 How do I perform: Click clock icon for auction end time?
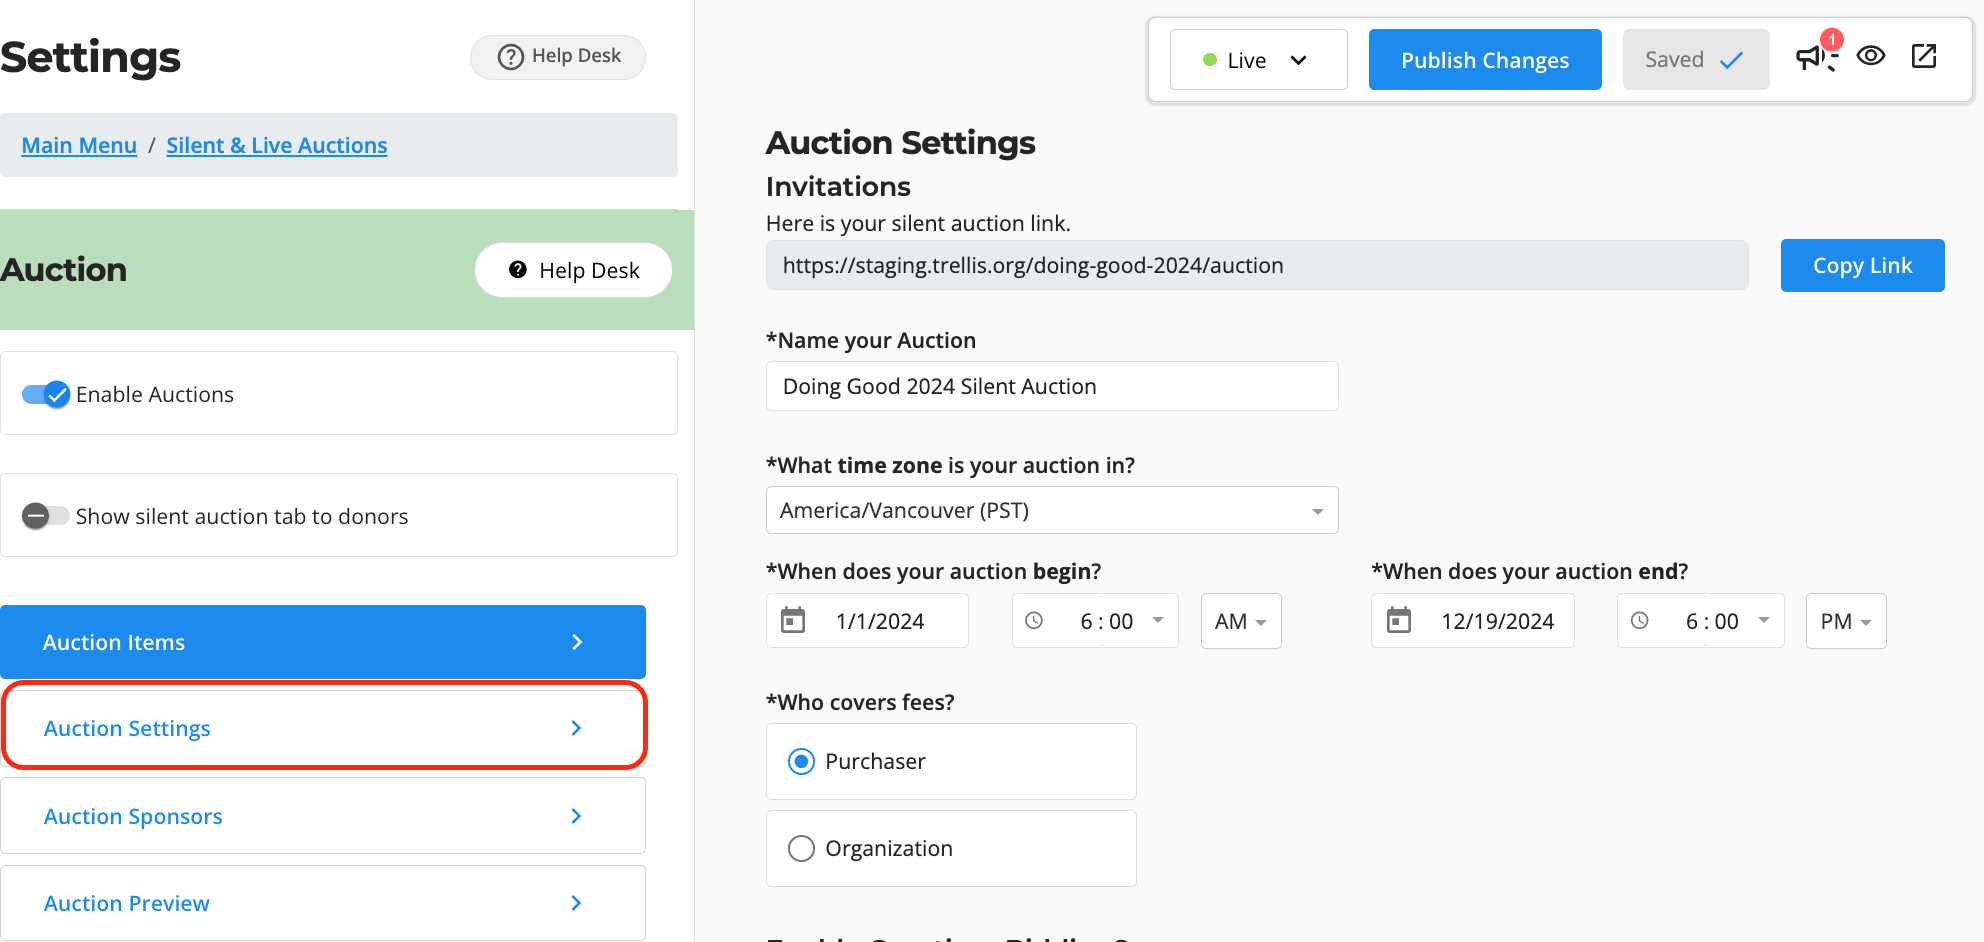[x=1639, y=621]
